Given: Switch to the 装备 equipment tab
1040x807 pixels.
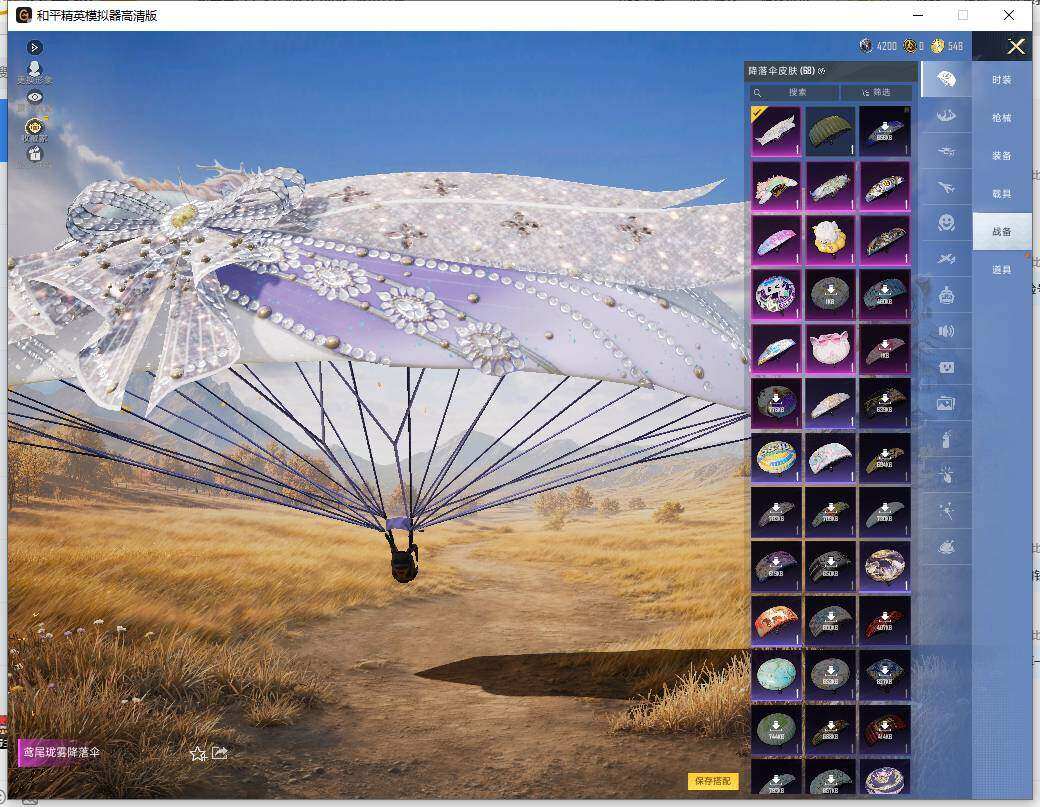Looking at the screenshot, I should point(1002,155).
